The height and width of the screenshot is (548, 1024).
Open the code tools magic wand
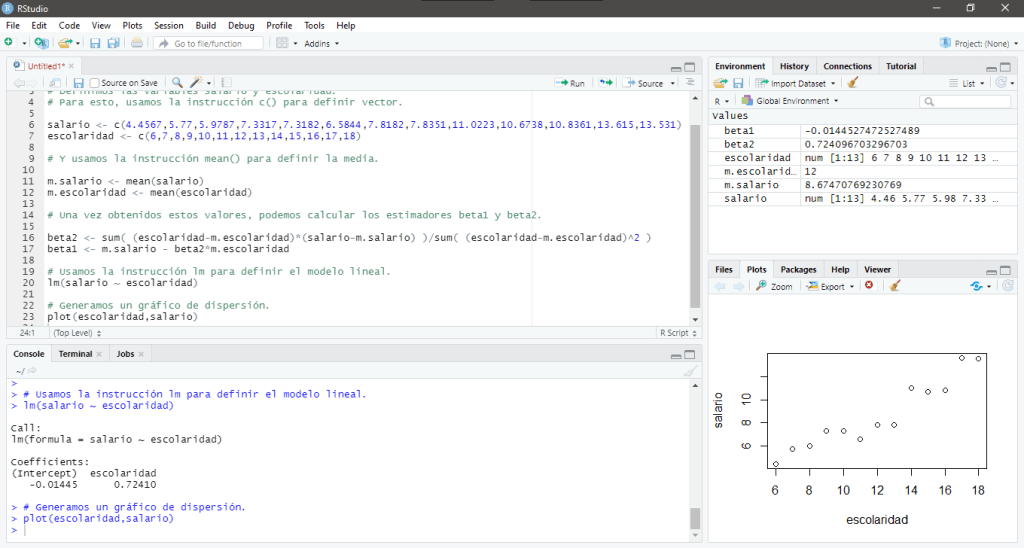[x=197, y=83]
